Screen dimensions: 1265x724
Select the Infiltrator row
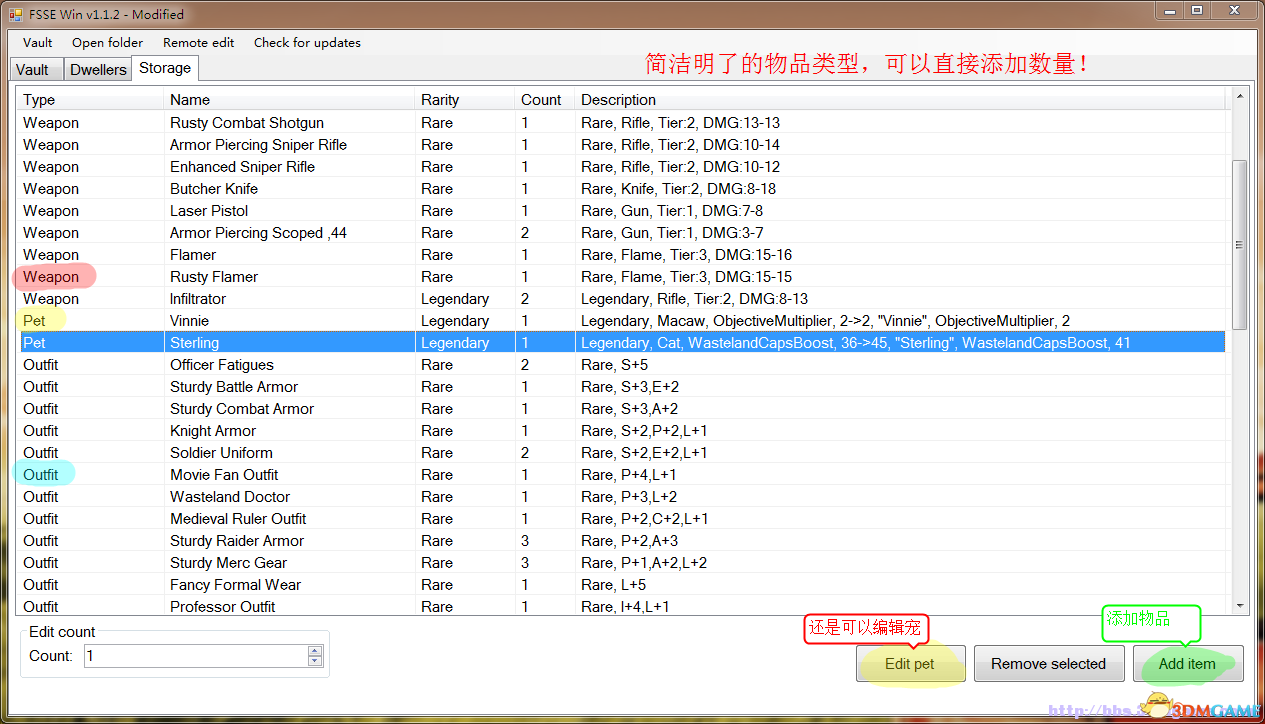(x=621, y=299)
